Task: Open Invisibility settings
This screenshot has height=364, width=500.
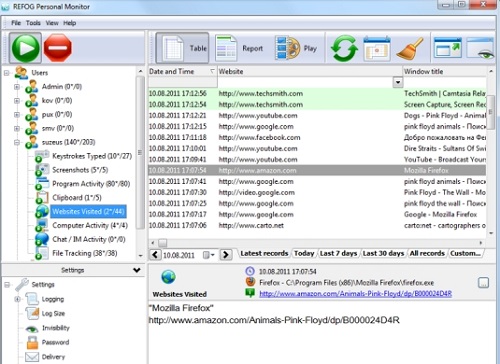Action: tap(56, 328)
